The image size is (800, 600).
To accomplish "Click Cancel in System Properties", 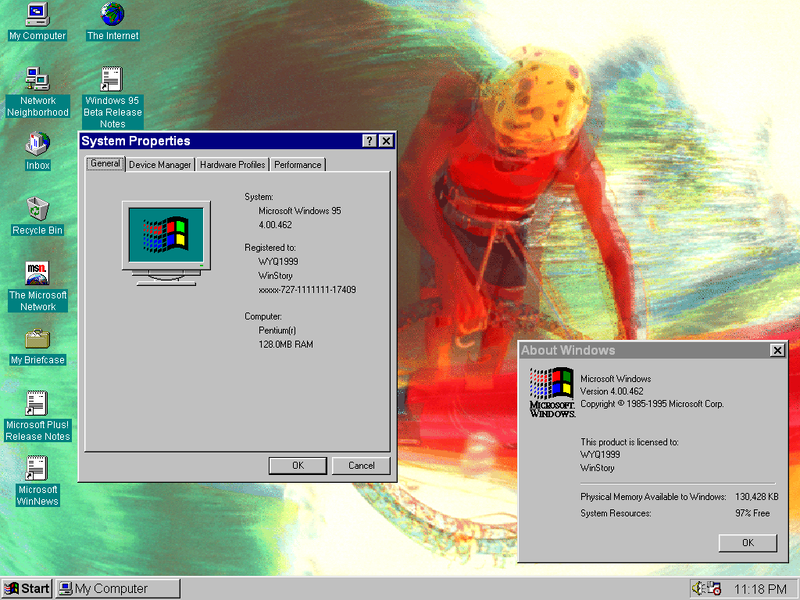I will point(361,465).
